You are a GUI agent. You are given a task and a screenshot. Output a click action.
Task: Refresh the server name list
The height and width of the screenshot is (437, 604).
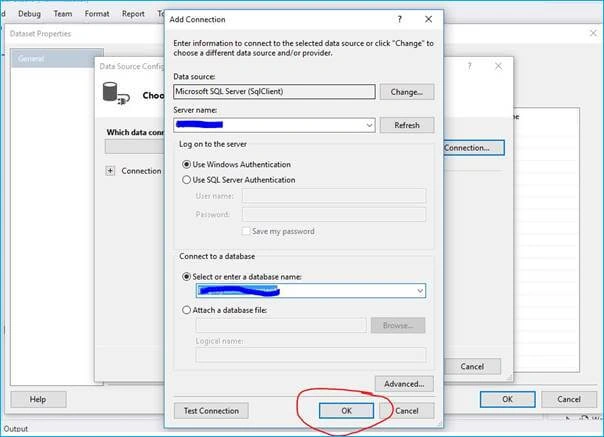[x=407, y=125]
